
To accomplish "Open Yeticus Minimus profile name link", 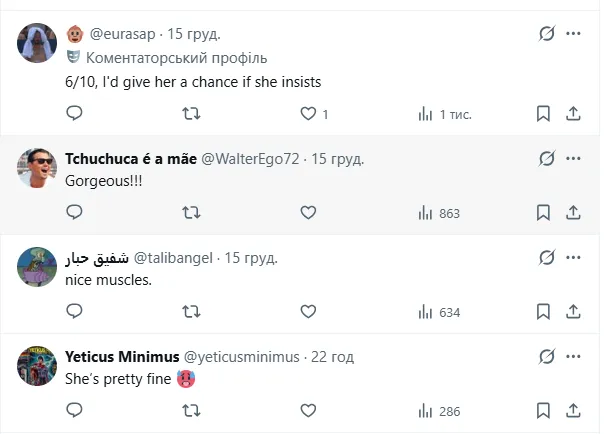I will coord(122,357).
